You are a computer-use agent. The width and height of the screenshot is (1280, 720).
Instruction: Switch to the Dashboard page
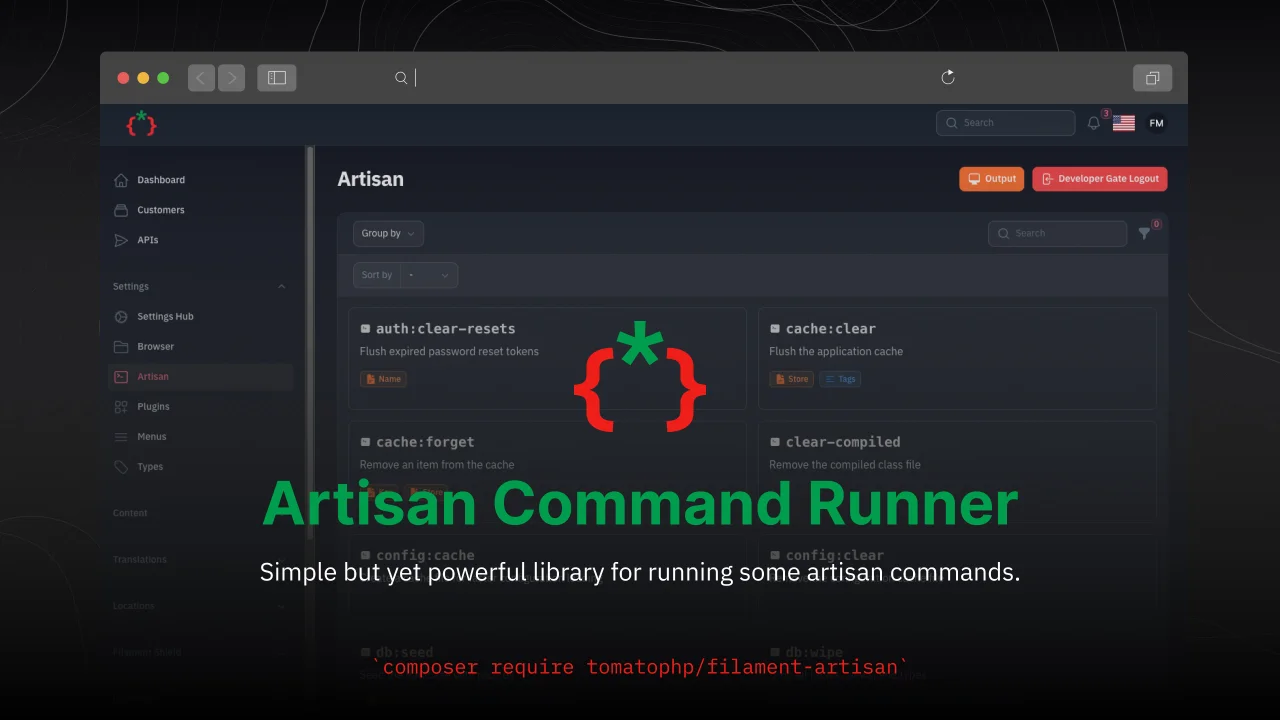161,180
